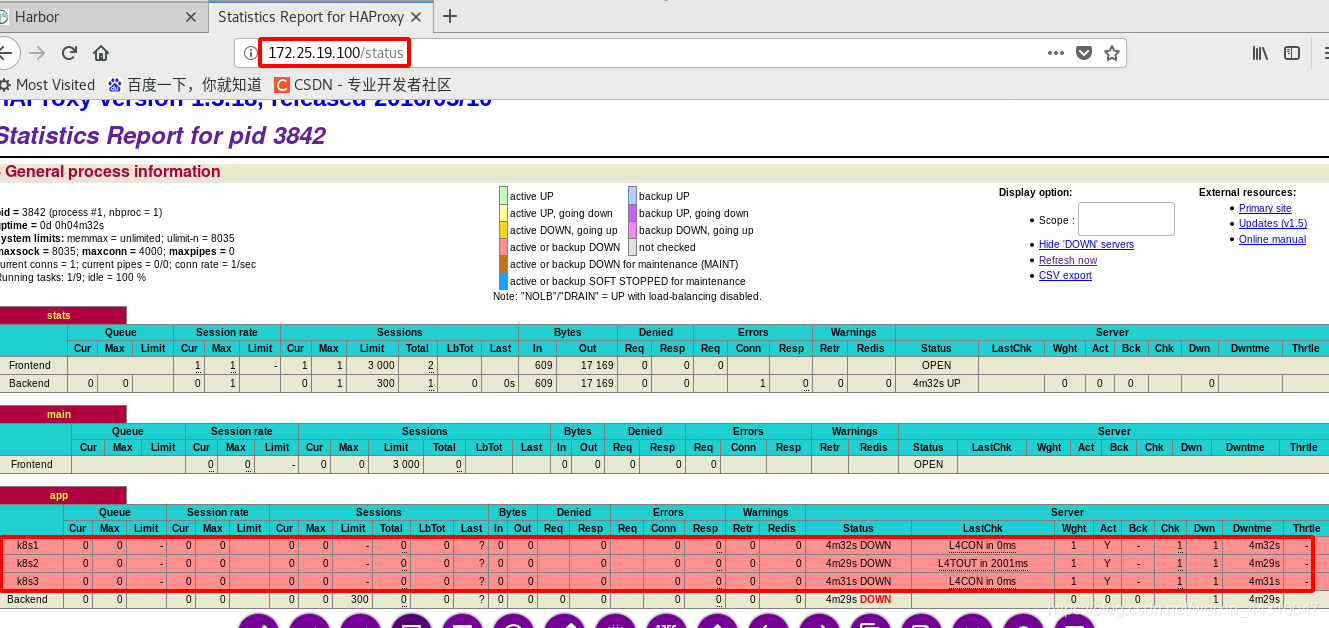Select the Statistics Report for HAProxy tab
The width and height of the screenshot is (1329, 628).
coord(320,17)
